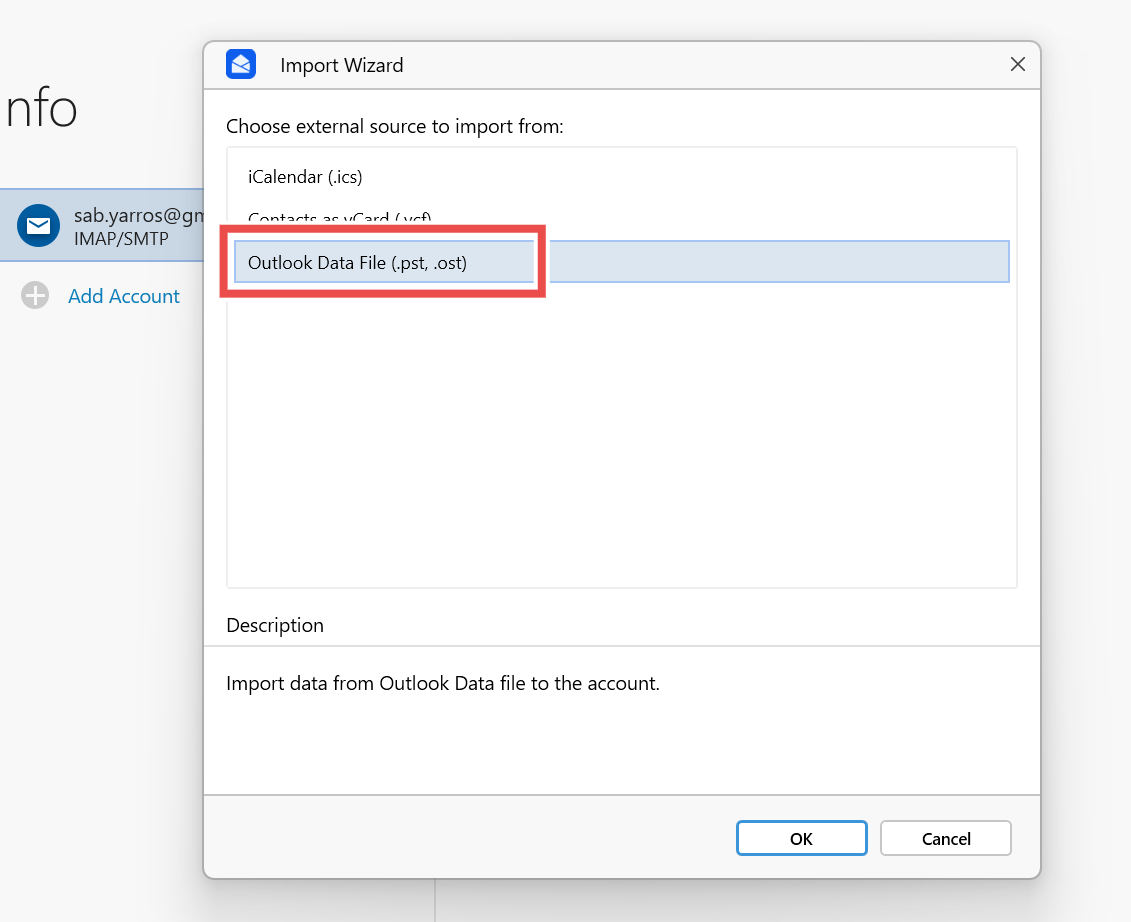Click the mail envelope account icon

click(38, 226)
